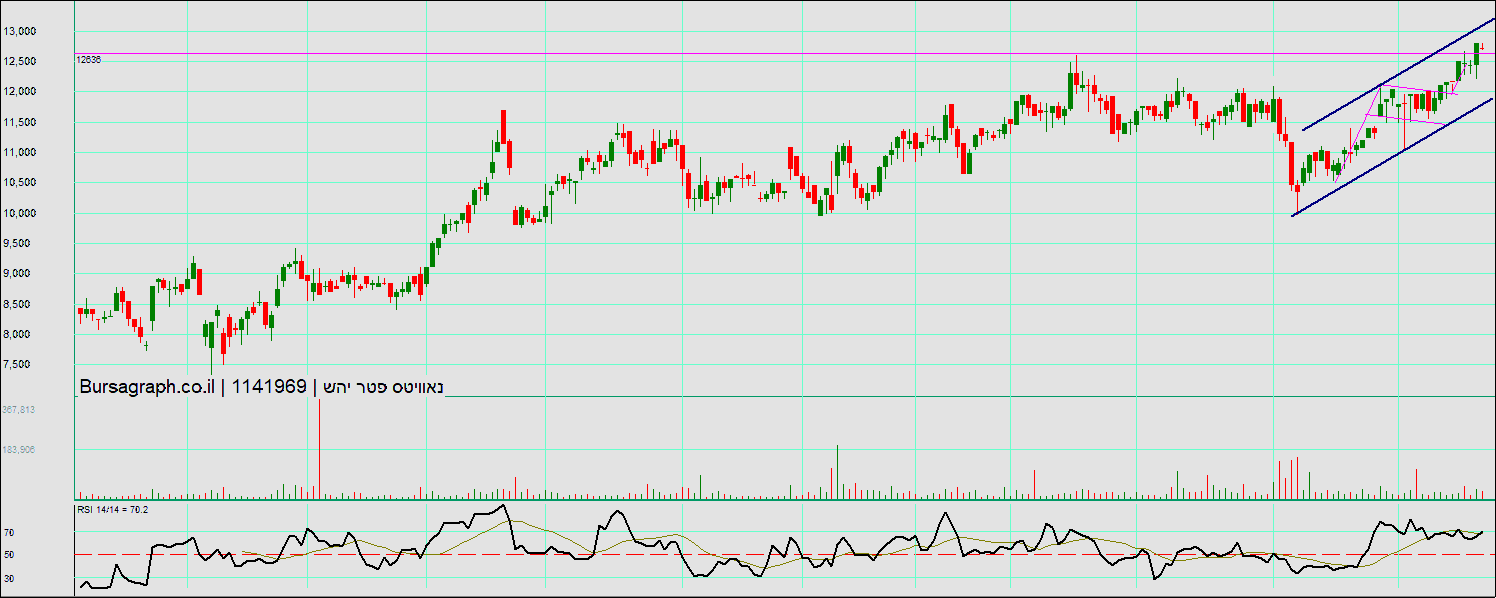
Task: Click the 10,000 price axis label
Action: 20,213
